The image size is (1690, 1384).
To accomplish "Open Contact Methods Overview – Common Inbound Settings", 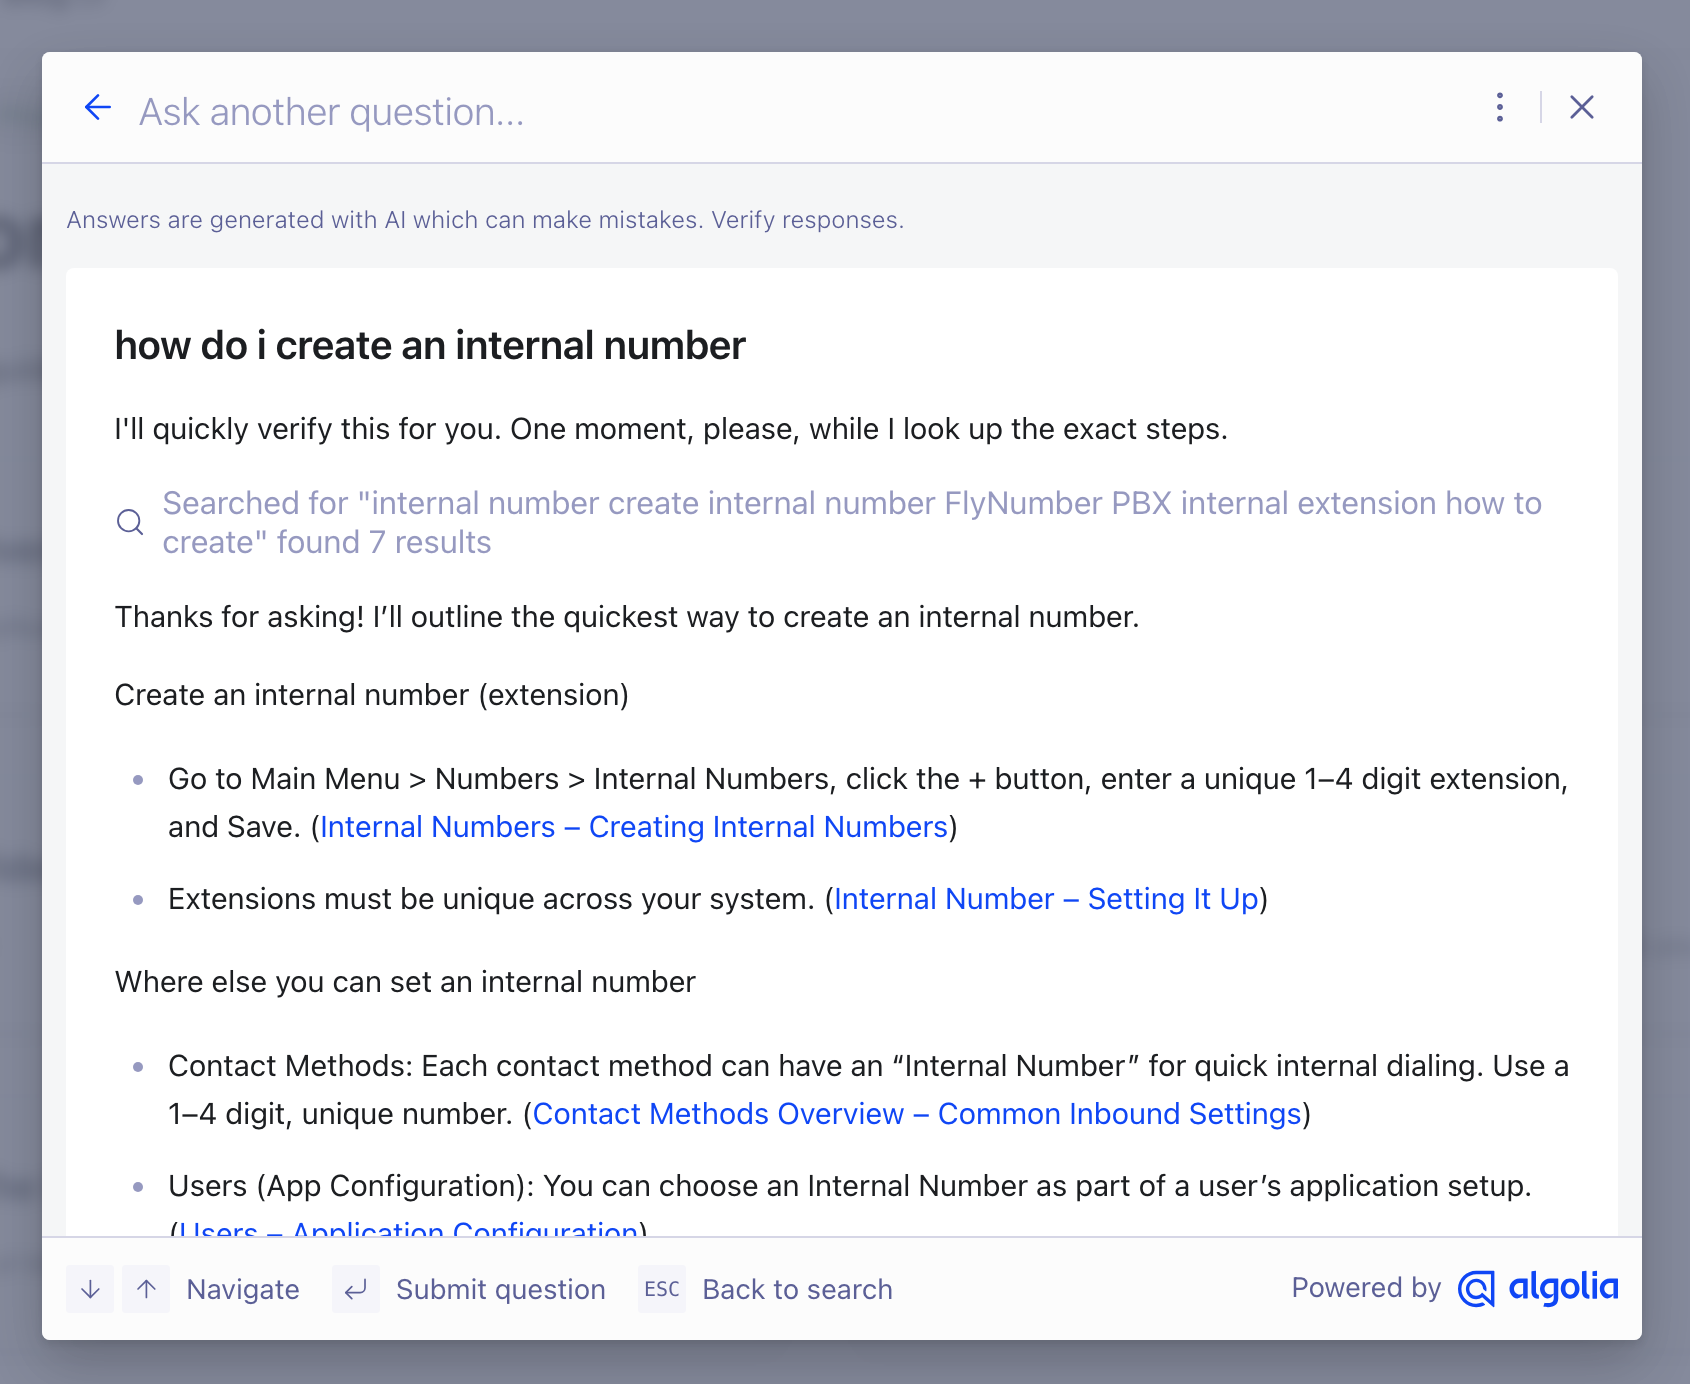I will coord(916,1114).
